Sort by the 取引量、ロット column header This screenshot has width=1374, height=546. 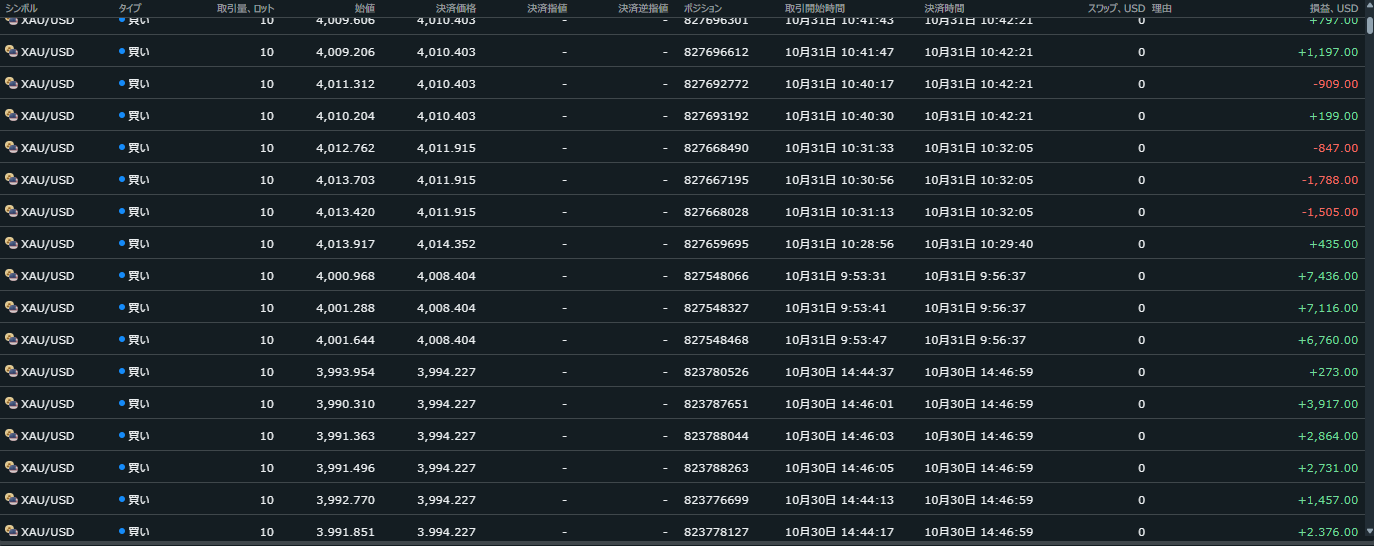(x=245, y=8)
